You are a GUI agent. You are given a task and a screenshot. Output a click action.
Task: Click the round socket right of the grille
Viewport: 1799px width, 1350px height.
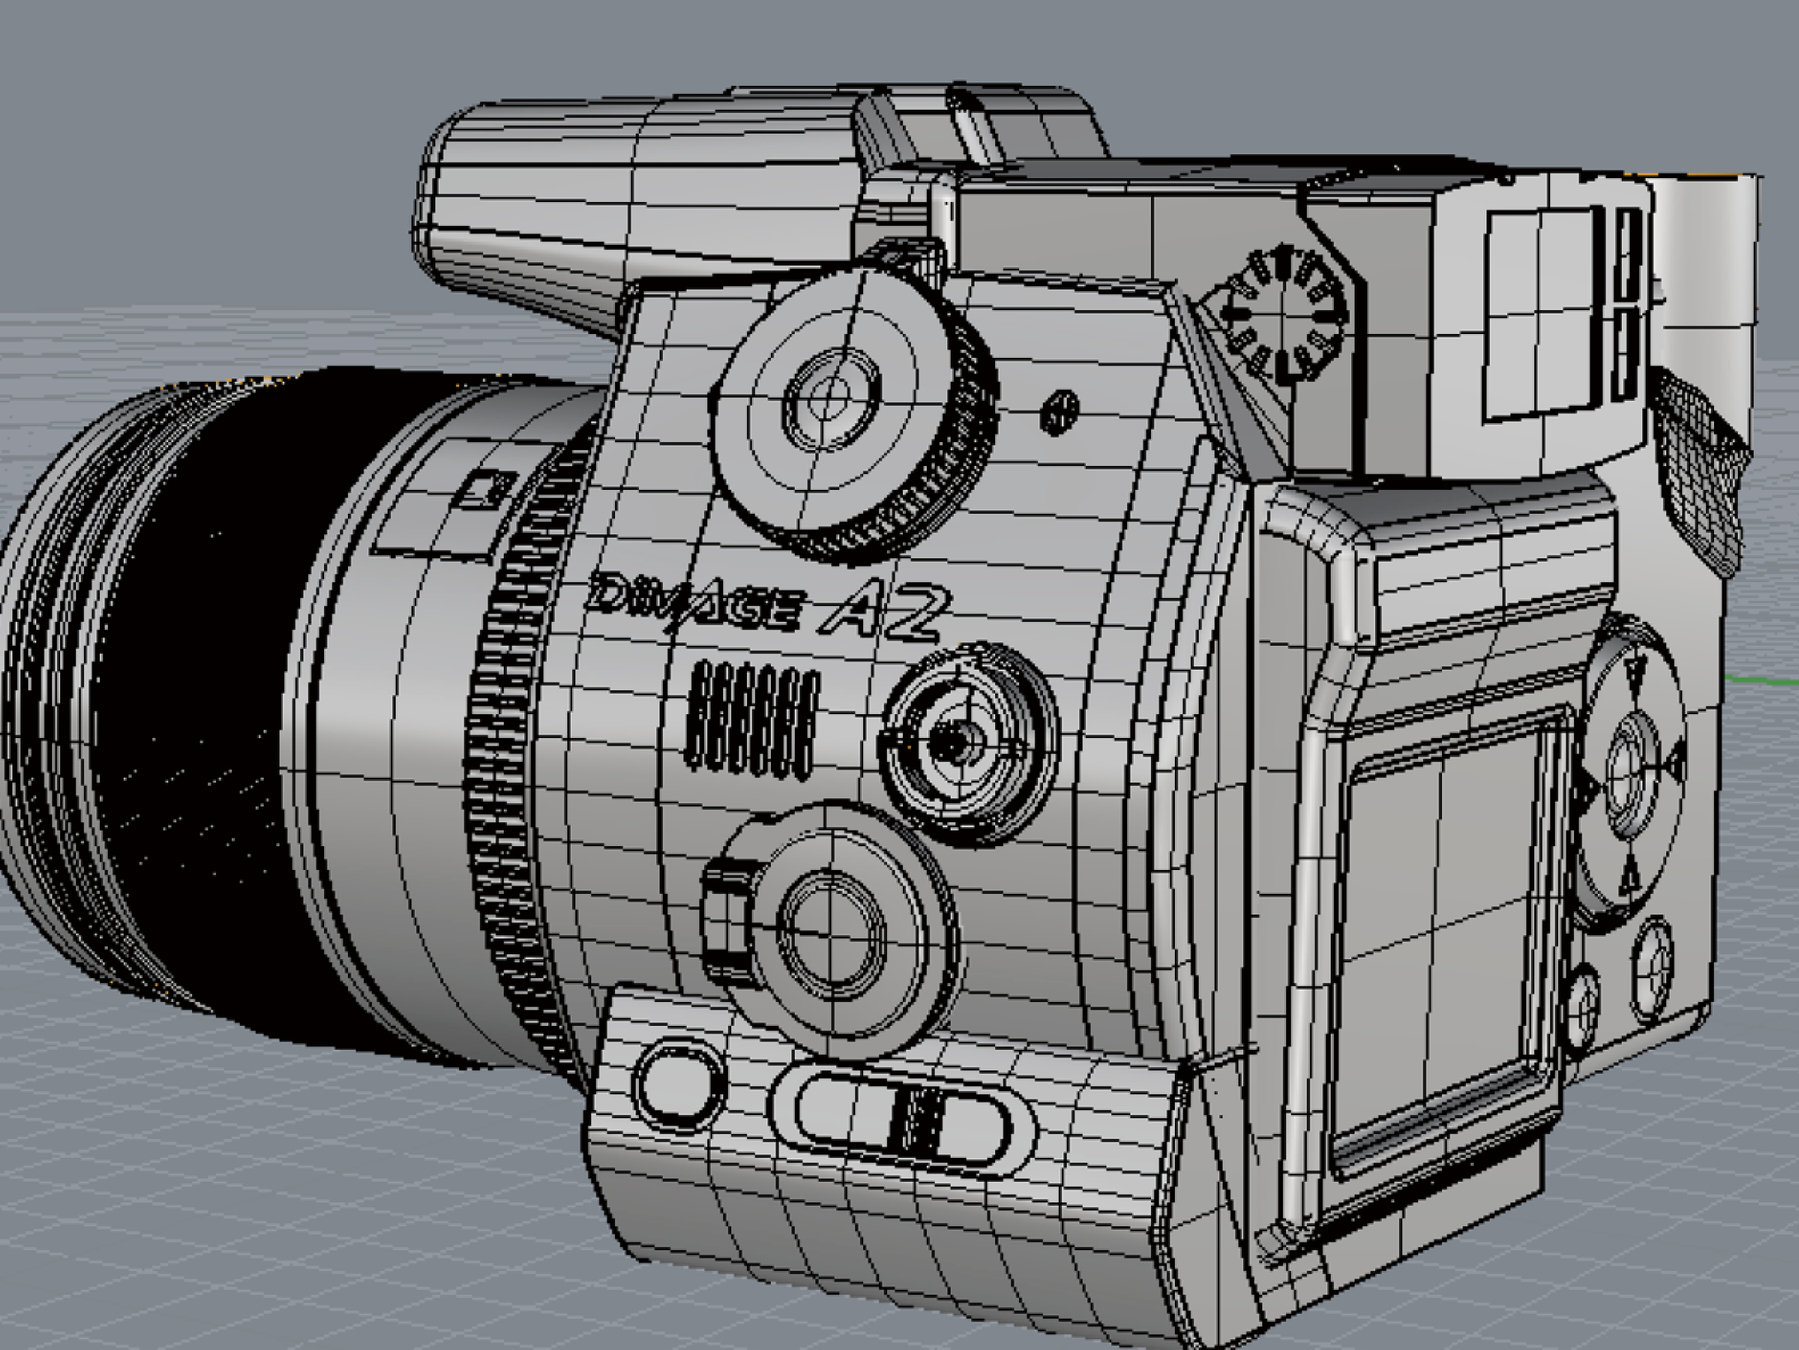pos(968,743)
